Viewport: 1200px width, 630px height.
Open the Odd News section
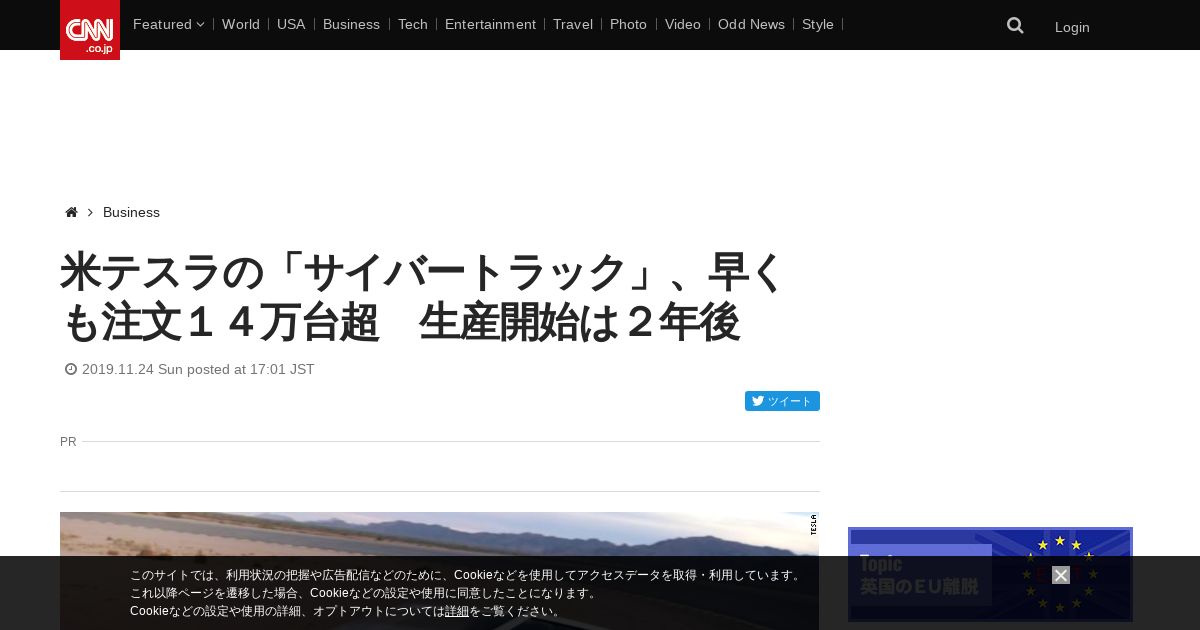[x=751, y=24]
